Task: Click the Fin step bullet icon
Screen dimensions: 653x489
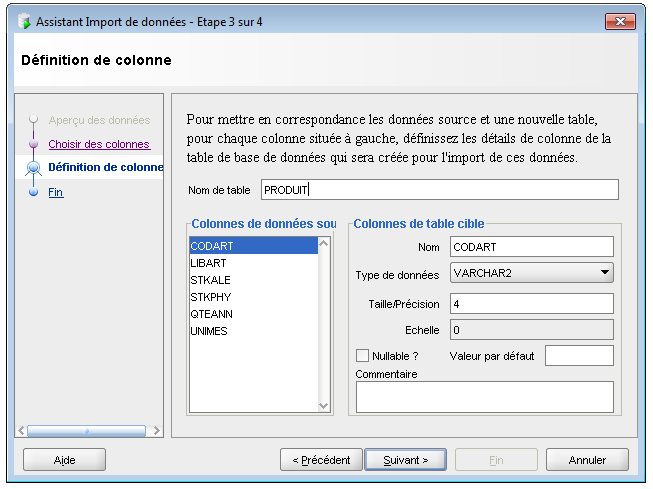Action: [x=33, y=192]
